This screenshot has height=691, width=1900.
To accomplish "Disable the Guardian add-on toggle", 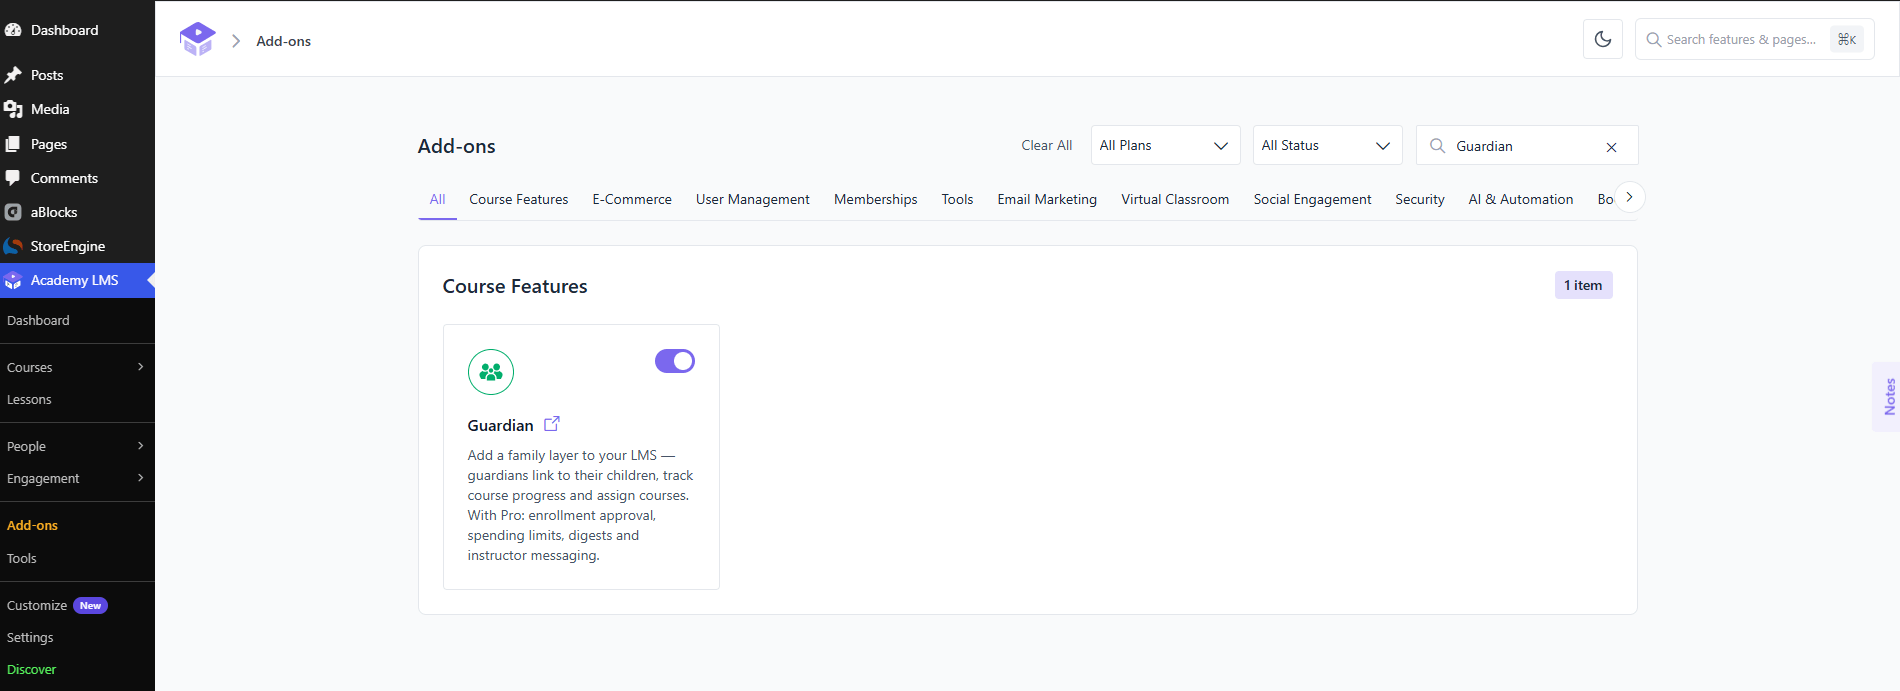I will (x=675, y=361).
